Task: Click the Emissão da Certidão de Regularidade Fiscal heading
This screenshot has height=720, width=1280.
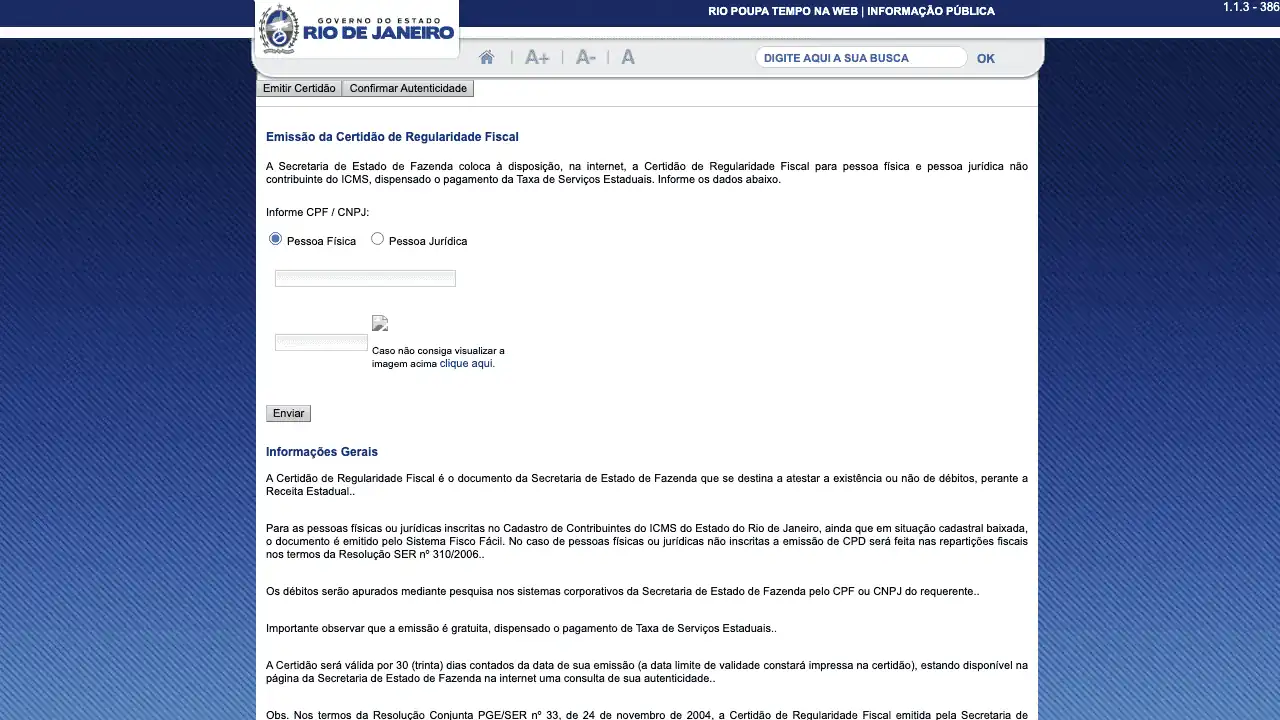Action: (x=392, y=137)
